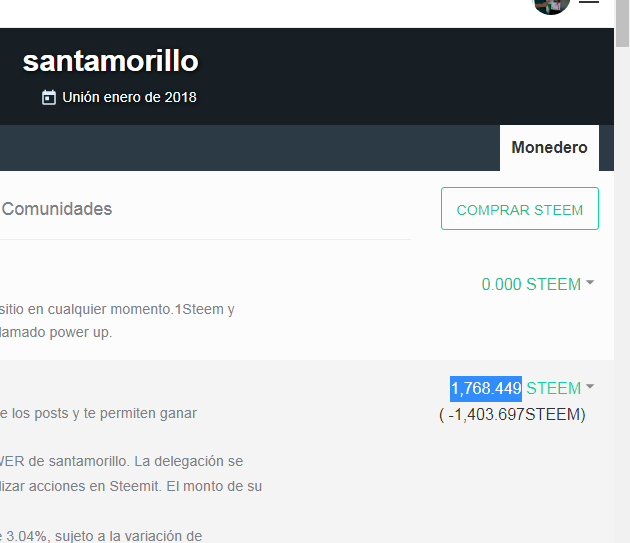Click the text 'los posts y te permiten ganar'
This screenshot has height=543, width=630.
(104, 413)
